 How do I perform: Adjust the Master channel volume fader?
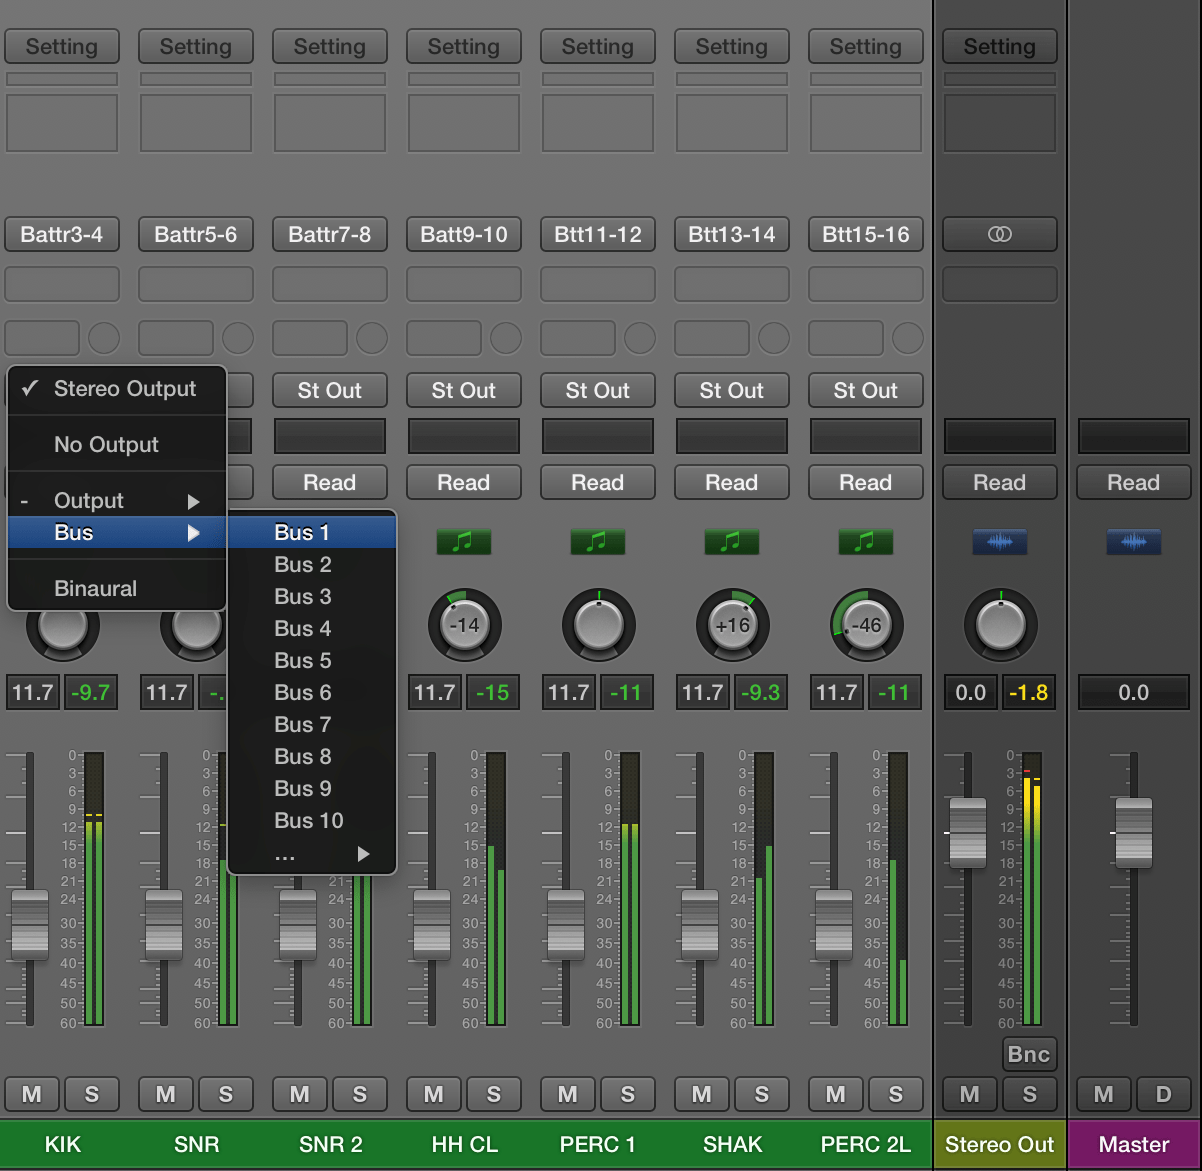(1131, 833)
